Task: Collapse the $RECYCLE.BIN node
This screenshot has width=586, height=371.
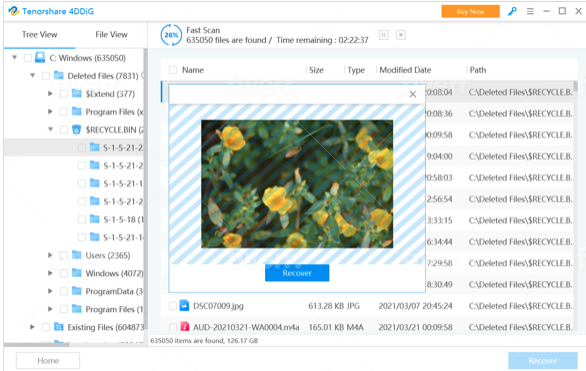Action: [x=50, y=129]
